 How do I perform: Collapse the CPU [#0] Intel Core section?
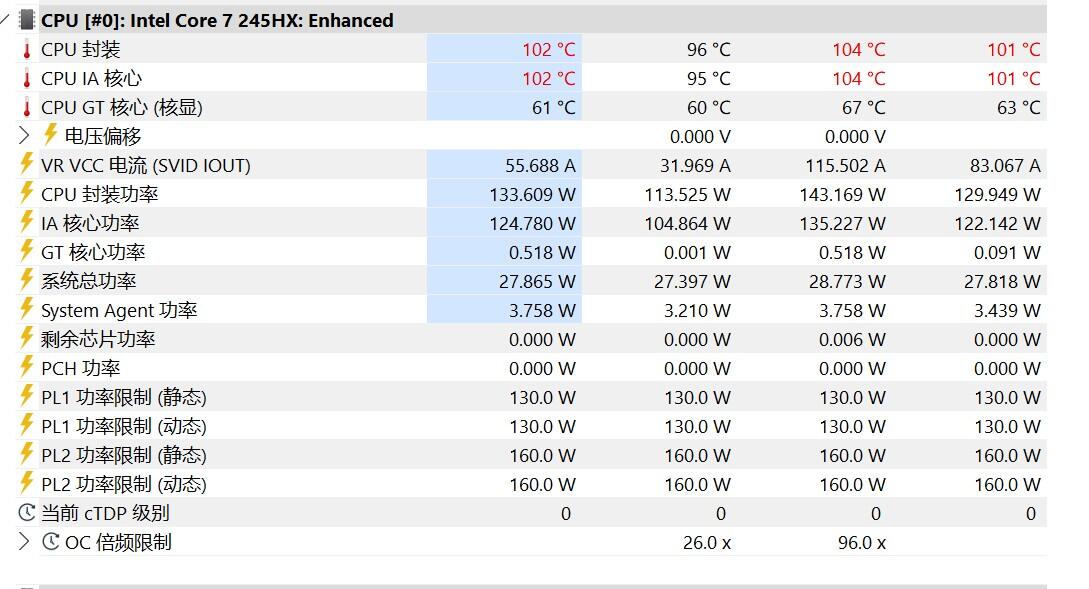(6, 20)
